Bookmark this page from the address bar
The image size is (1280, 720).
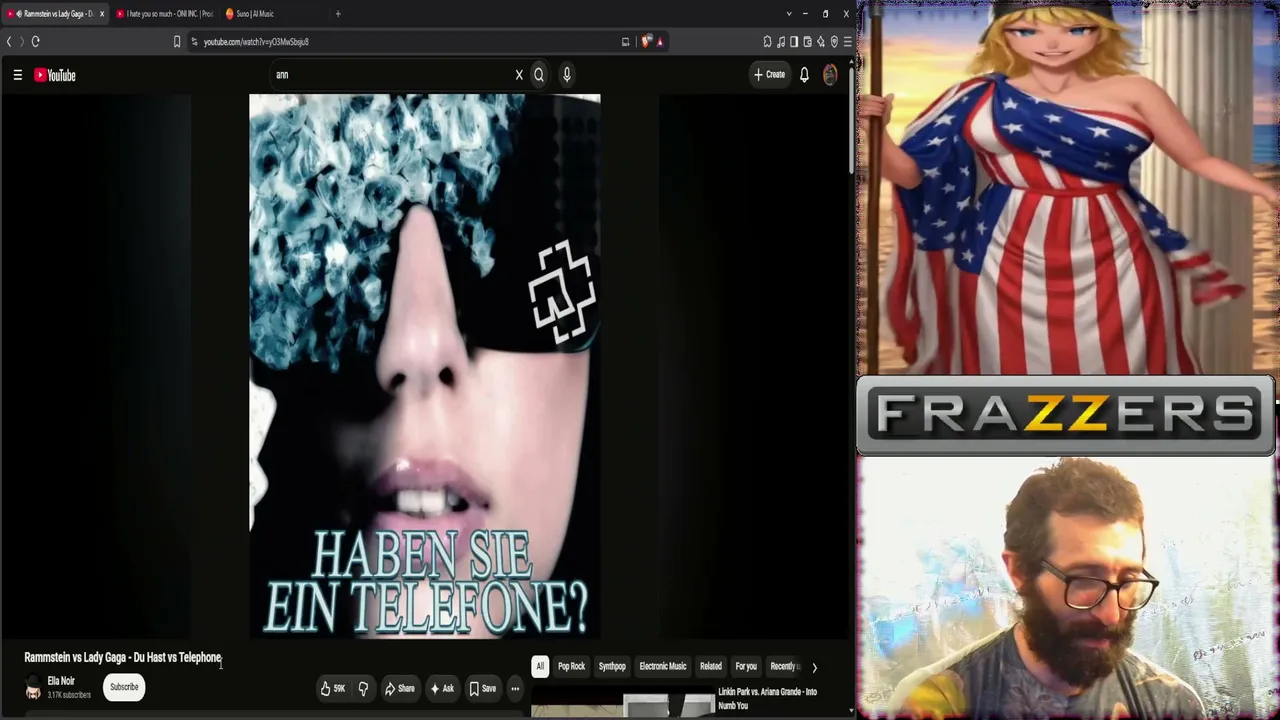[x=177, y=41]
